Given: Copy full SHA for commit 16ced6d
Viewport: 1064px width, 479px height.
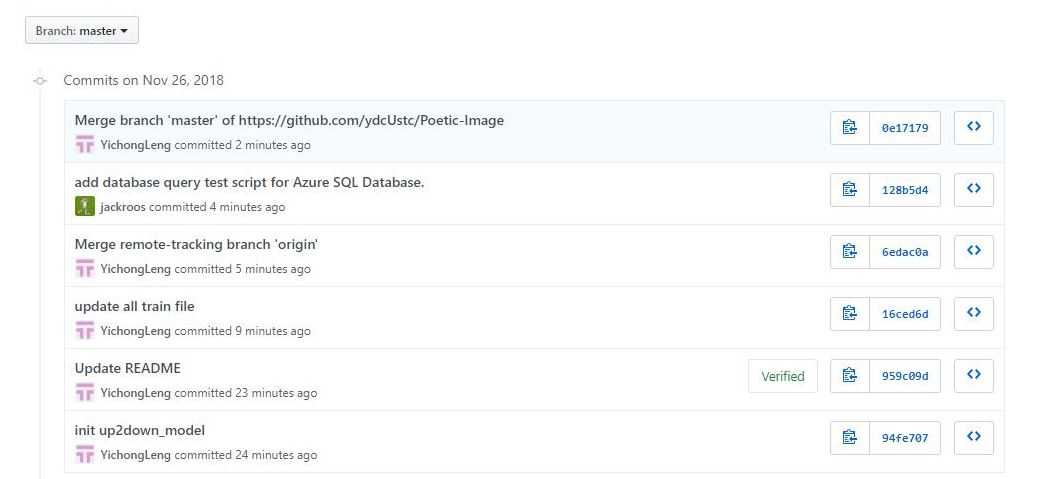Looking at the screenshot, I should coord(850,313).
